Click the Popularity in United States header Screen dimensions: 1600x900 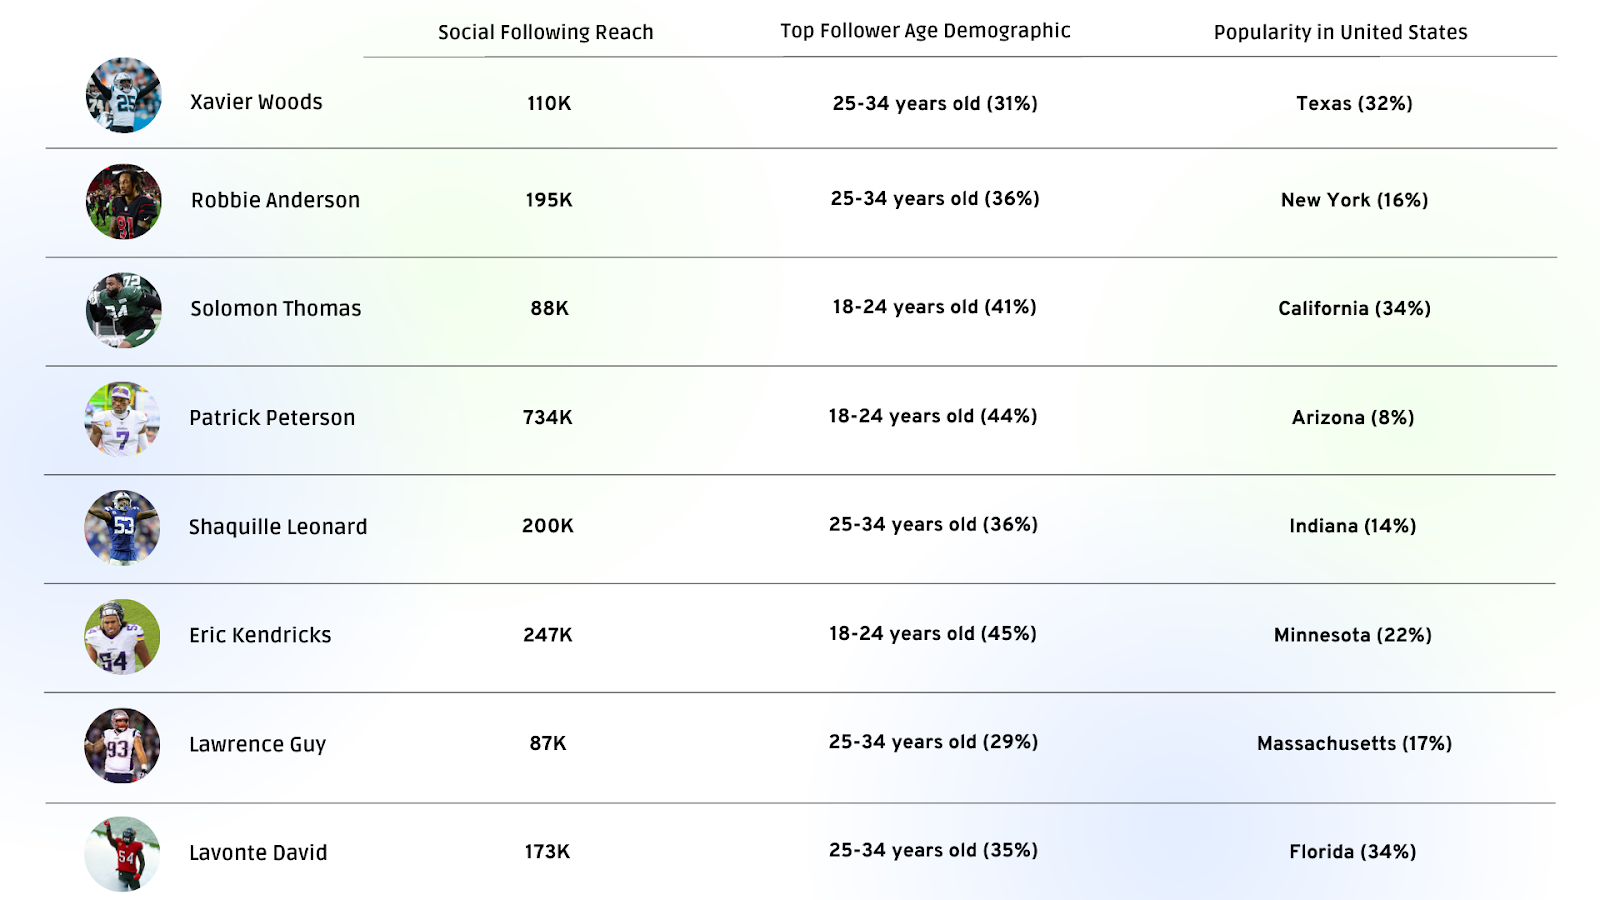pos(1341,32)
